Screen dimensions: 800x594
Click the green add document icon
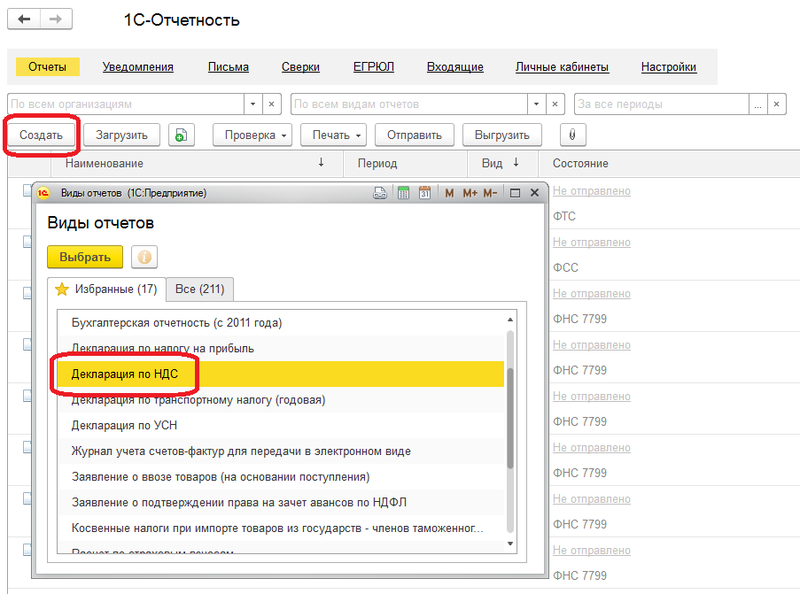click(x=181, y=135)
